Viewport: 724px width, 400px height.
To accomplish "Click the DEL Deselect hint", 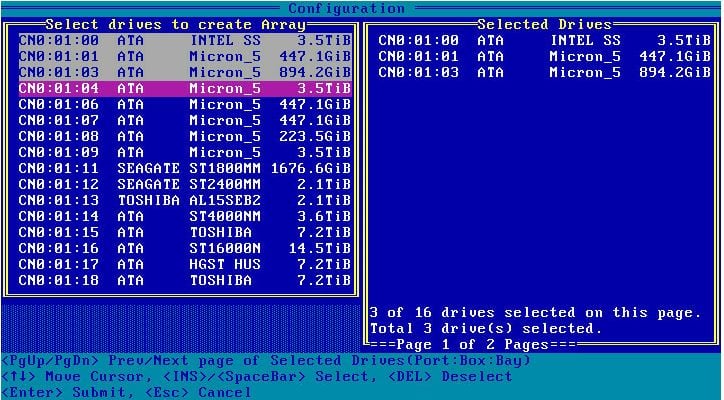I will coord(450,376).
